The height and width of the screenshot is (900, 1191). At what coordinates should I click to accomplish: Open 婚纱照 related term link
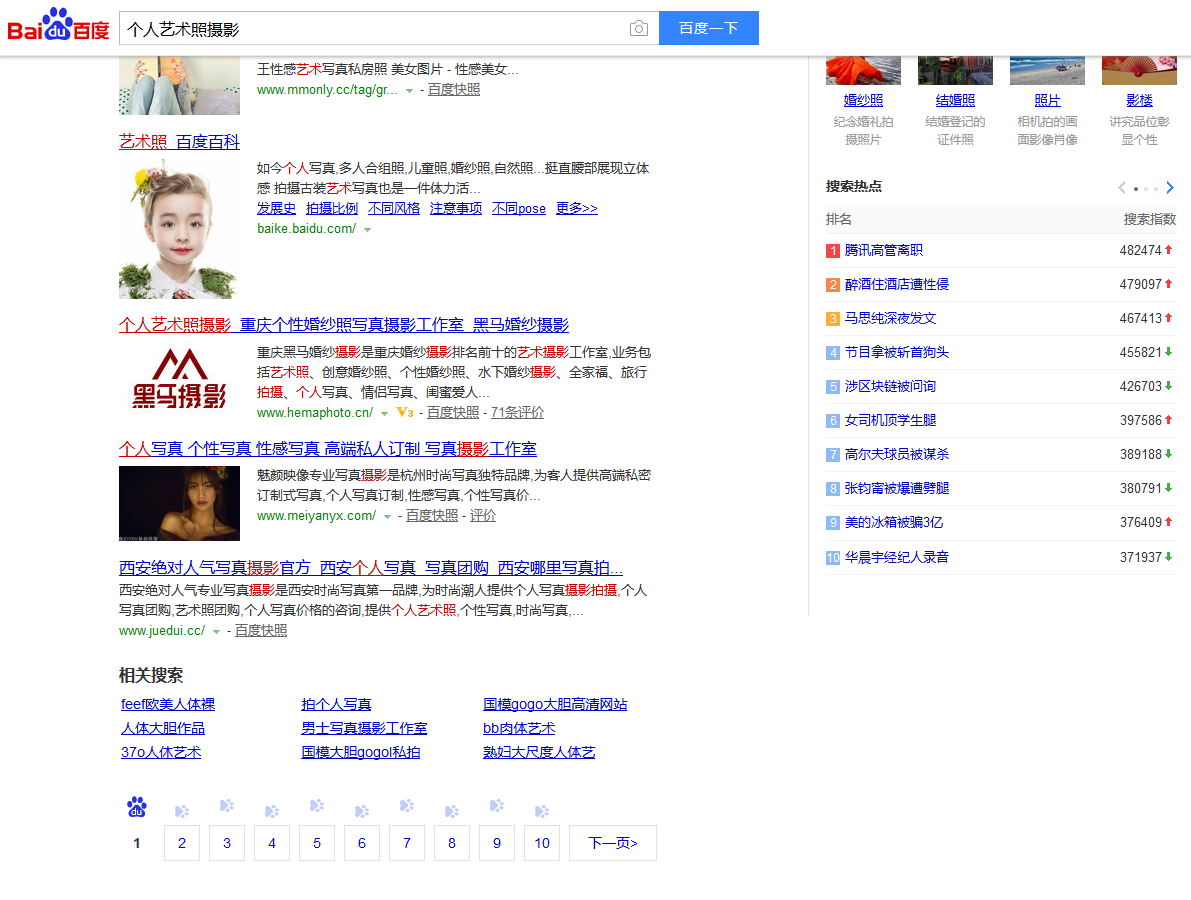tap(864, 100)
